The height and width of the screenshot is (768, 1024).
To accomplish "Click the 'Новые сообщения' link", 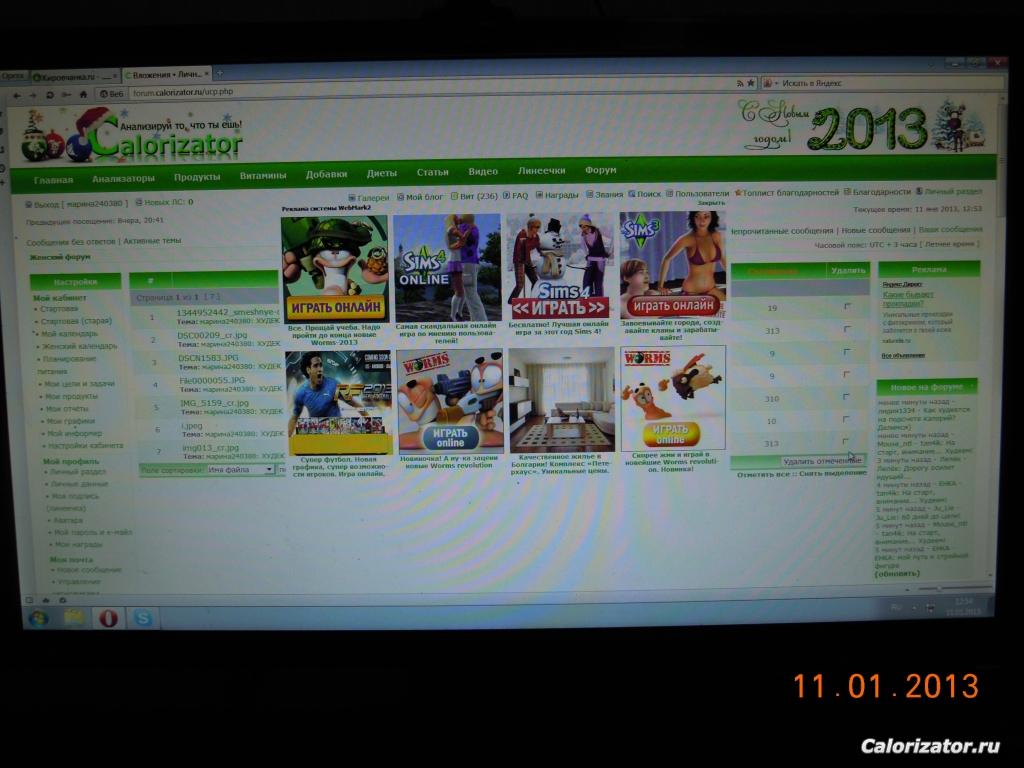I will pyautogui.click(x=875, y=230).
